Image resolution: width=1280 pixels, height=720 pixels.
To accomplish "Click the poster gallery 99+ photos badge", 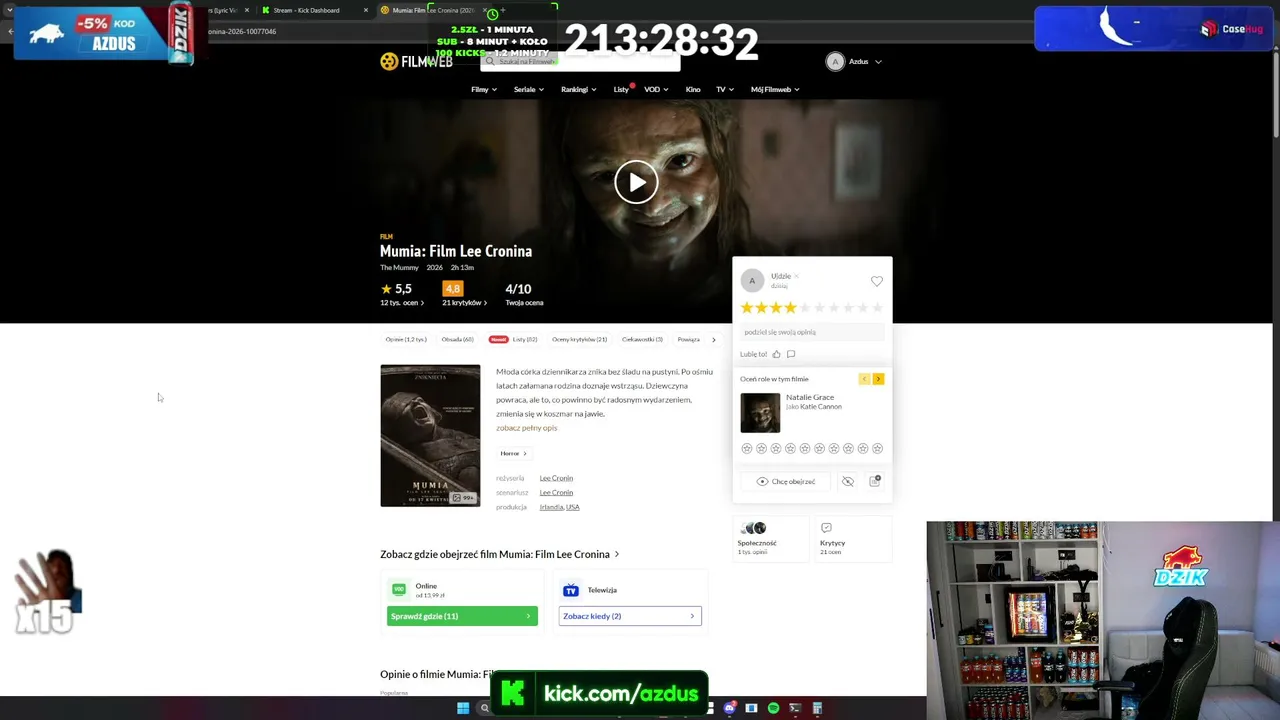I will click(463, 497).
